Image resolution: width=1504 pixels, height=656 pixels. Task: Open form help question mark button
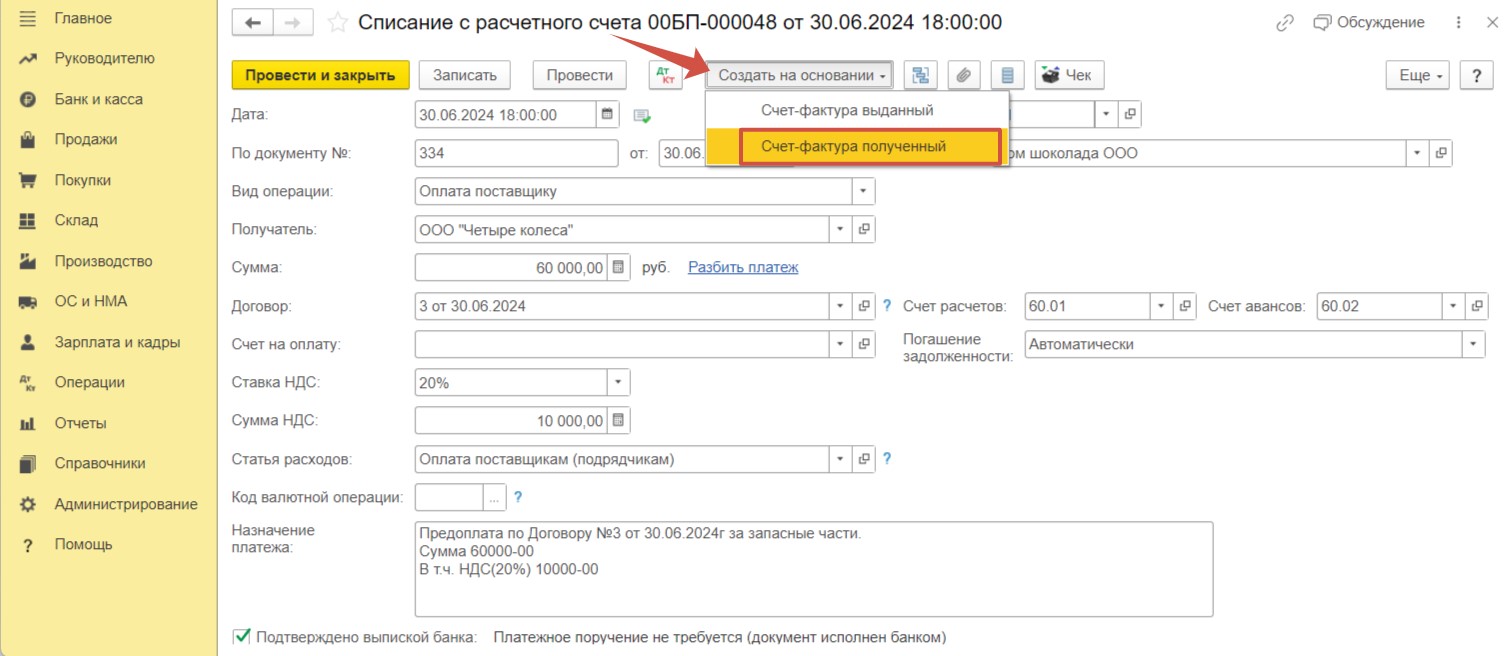point(1476,75)
